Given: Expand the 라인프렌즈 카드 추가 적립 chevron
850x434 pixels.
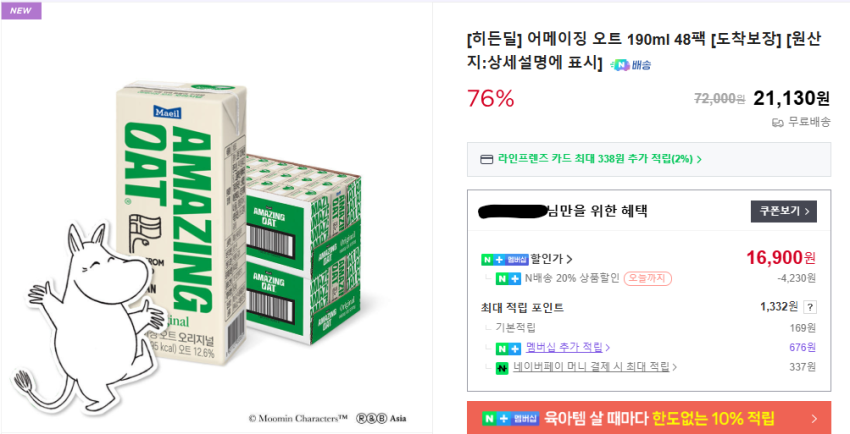Looking at the screenshot, I should (x=699, y=159).
